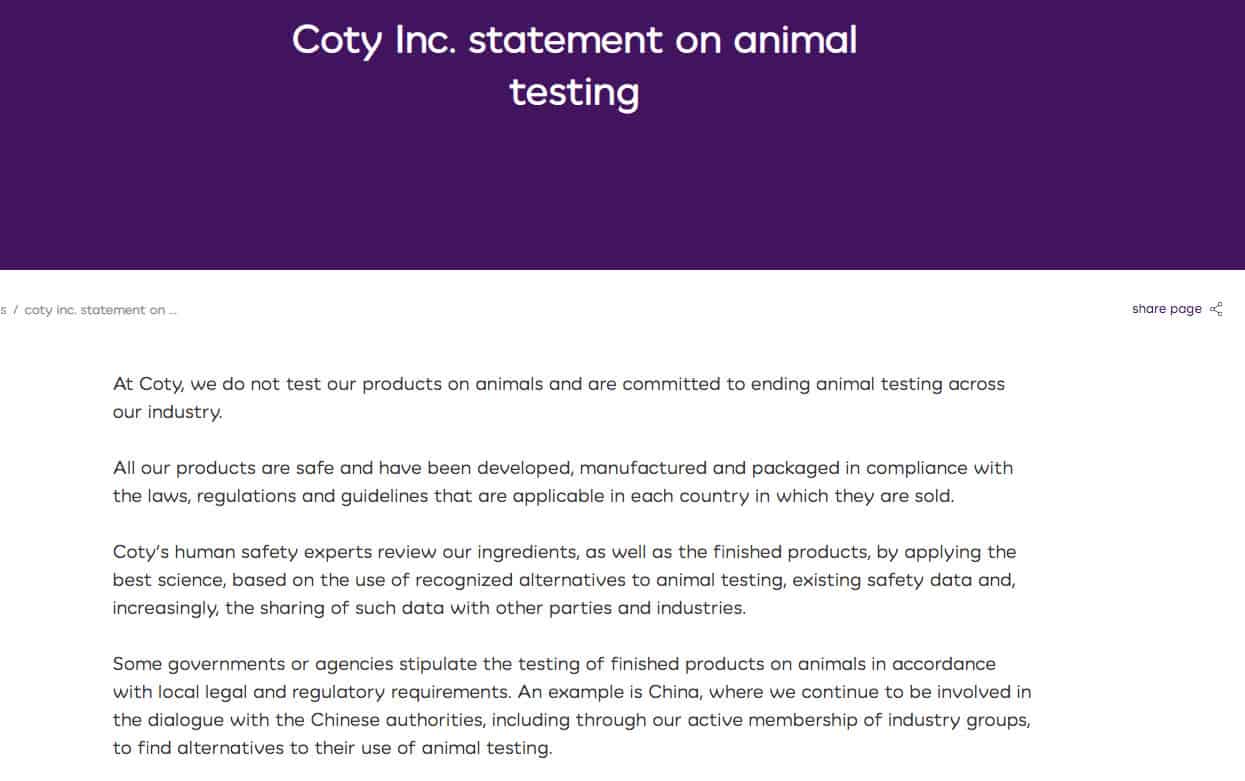Click the word 'testing' in the page title

click(x=574, y=92)
